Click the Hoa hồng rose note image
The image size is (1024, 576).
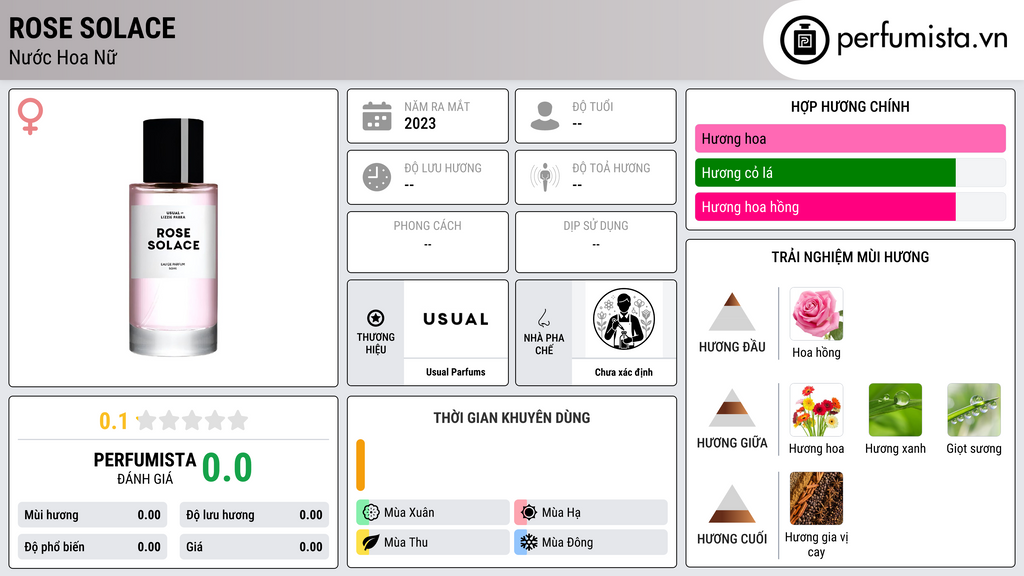[x=816, y=314]
